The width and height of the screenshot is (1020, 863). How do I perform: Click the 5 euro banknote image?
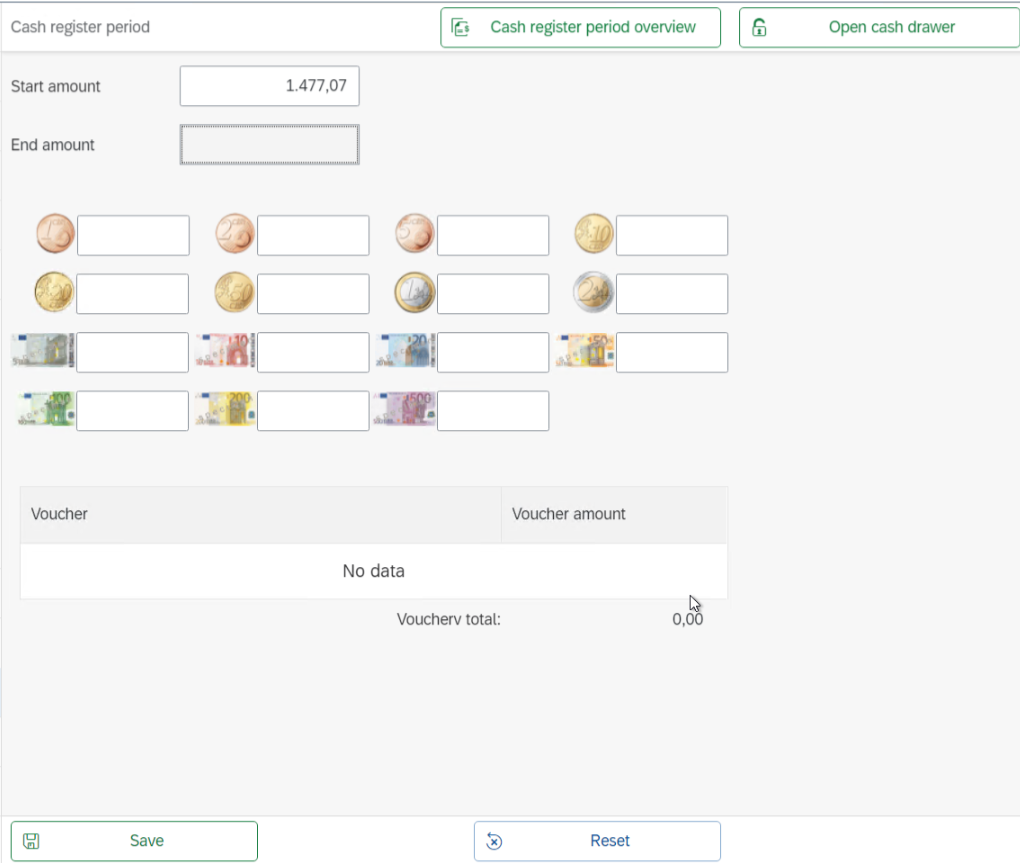tap(43, 352)
